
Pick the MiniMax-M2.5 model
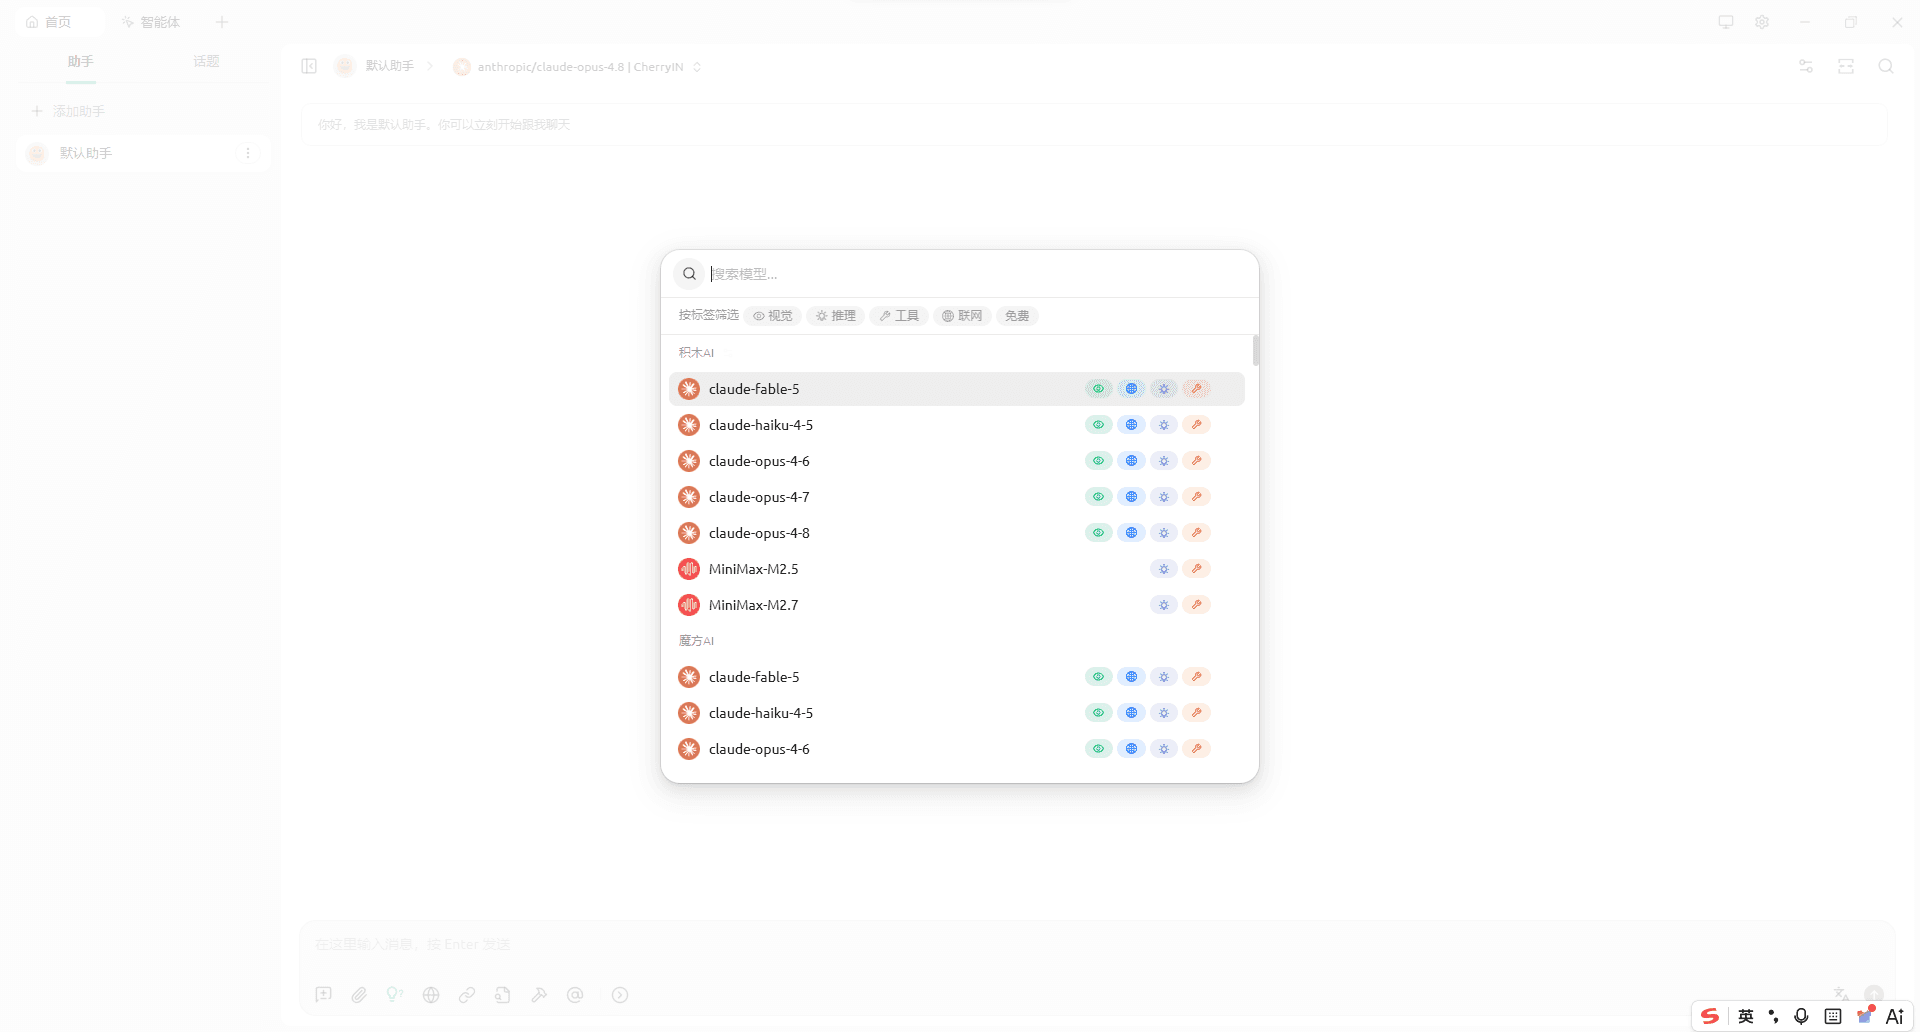[957, 569]
